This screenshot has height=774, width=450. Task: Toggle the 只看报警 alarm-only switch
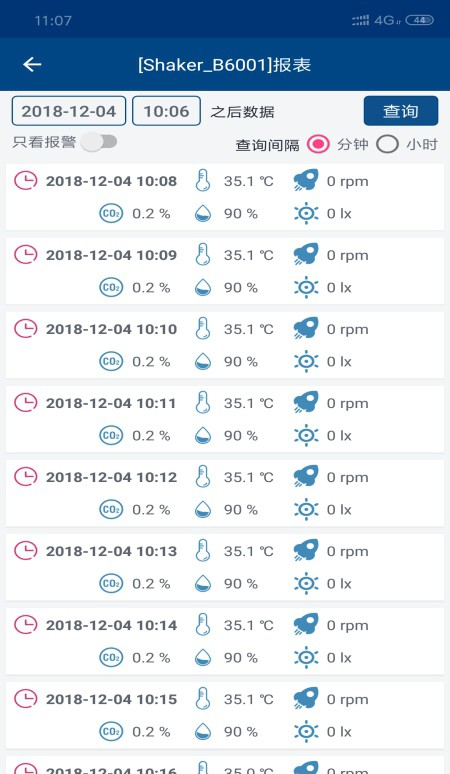99,142
